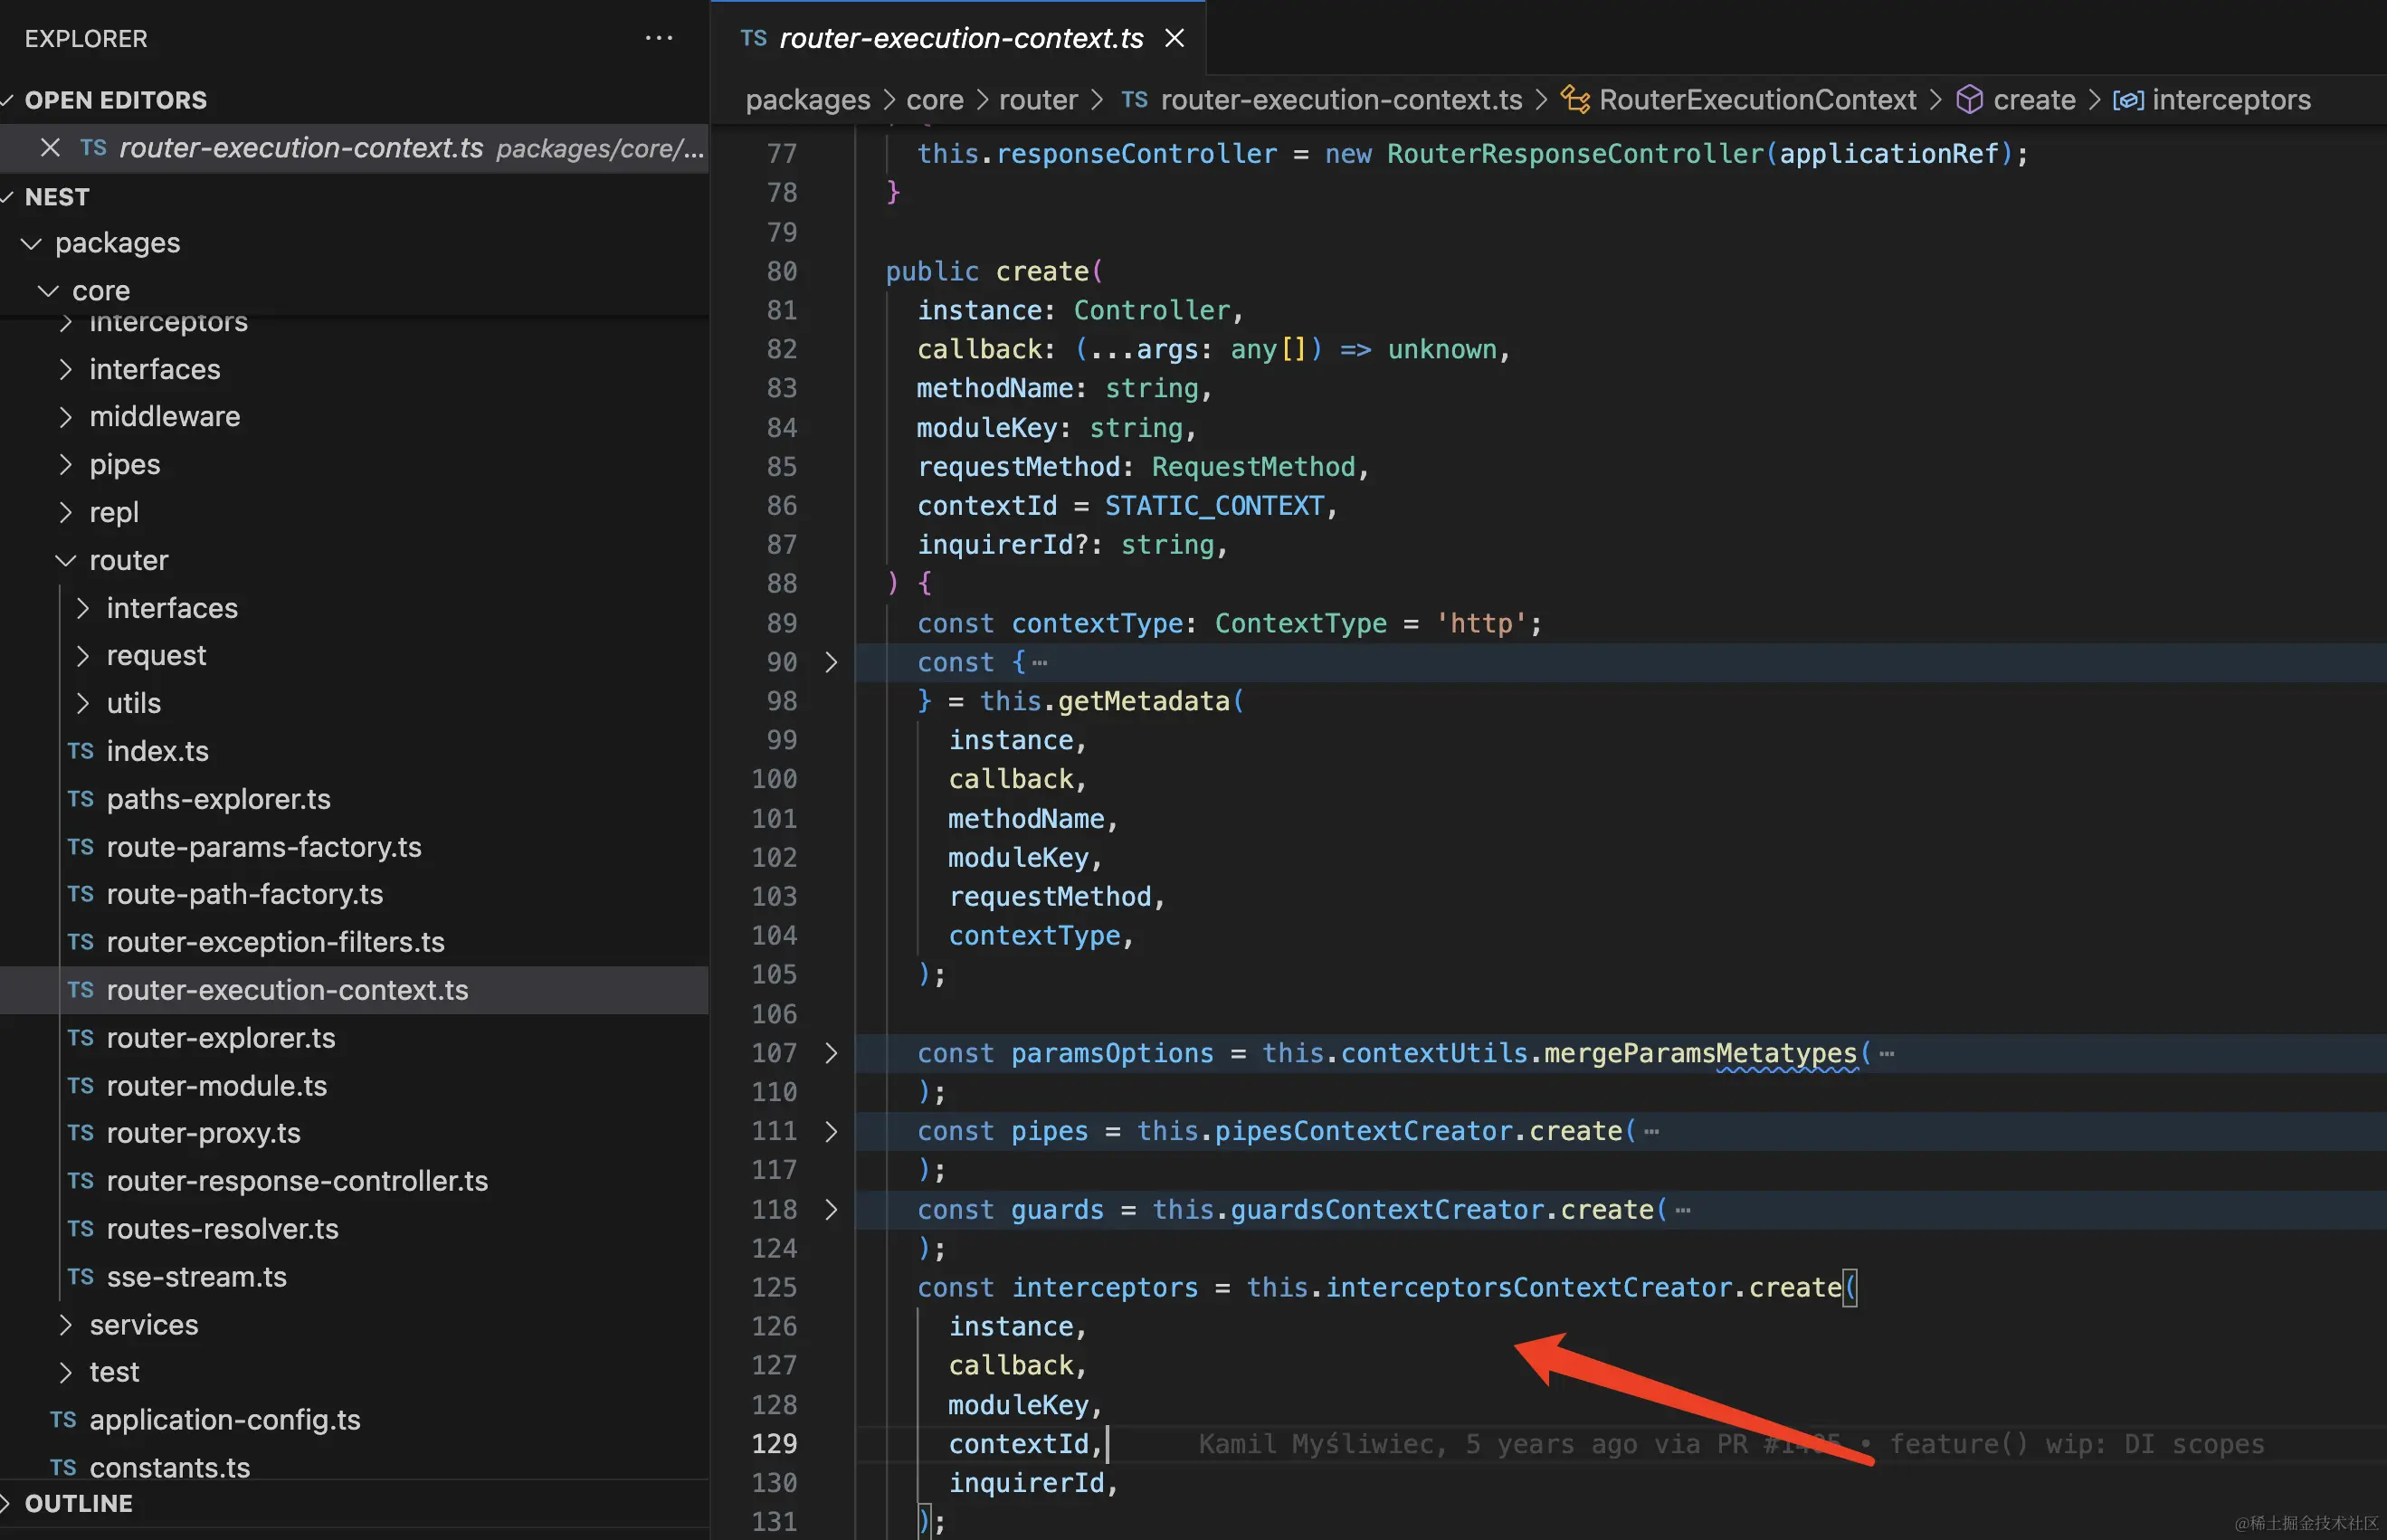Click the 'http' string literal
The width and height of the screenshot is (2387, 1540).
pos(1481,623)
